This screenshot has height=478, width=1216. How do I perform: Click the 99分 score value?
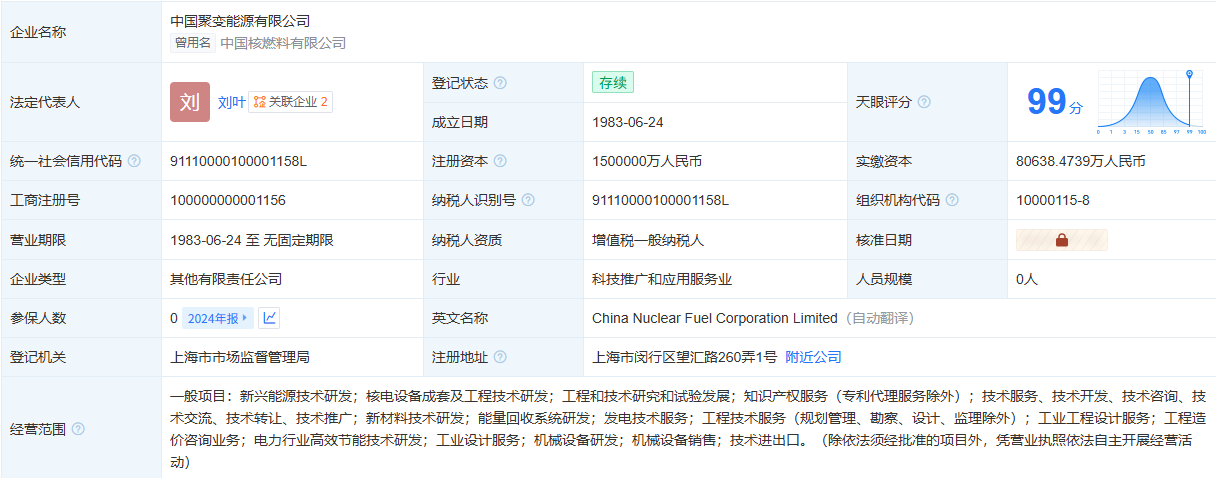pyautogui.click(x=1054, y=102)
